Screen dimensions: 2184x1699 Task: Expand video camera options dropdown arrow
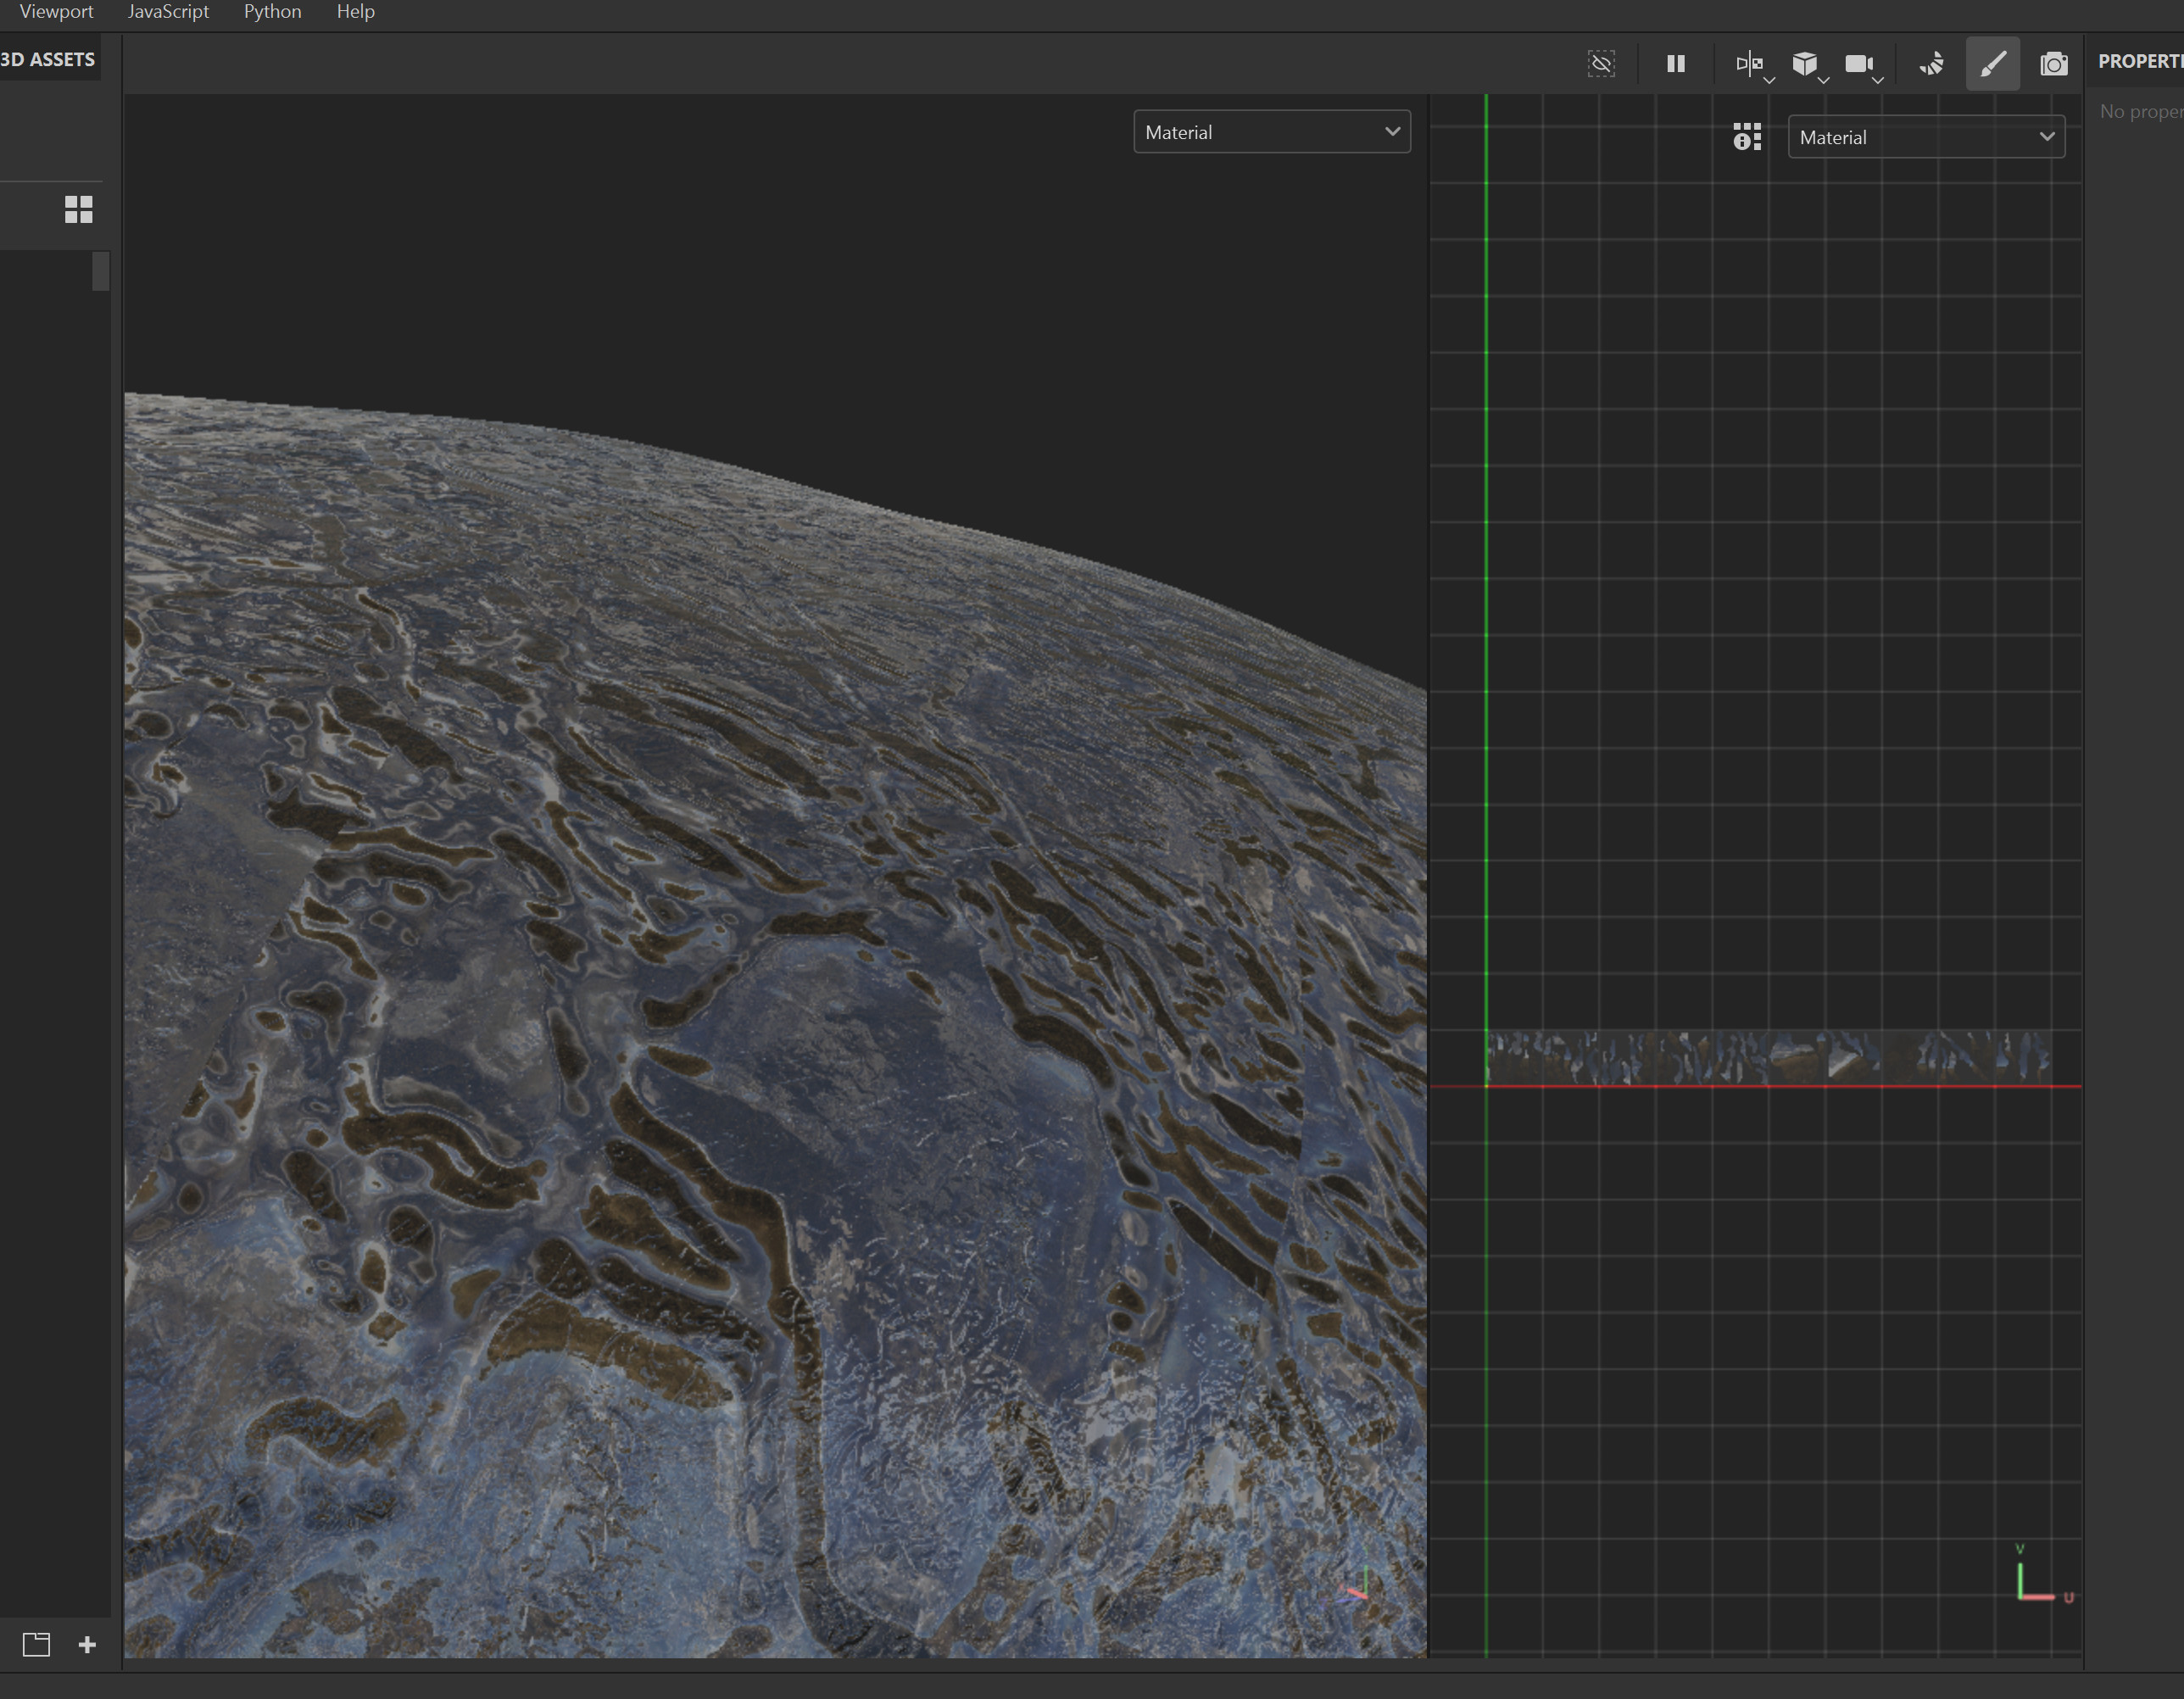coord(1877,80)
